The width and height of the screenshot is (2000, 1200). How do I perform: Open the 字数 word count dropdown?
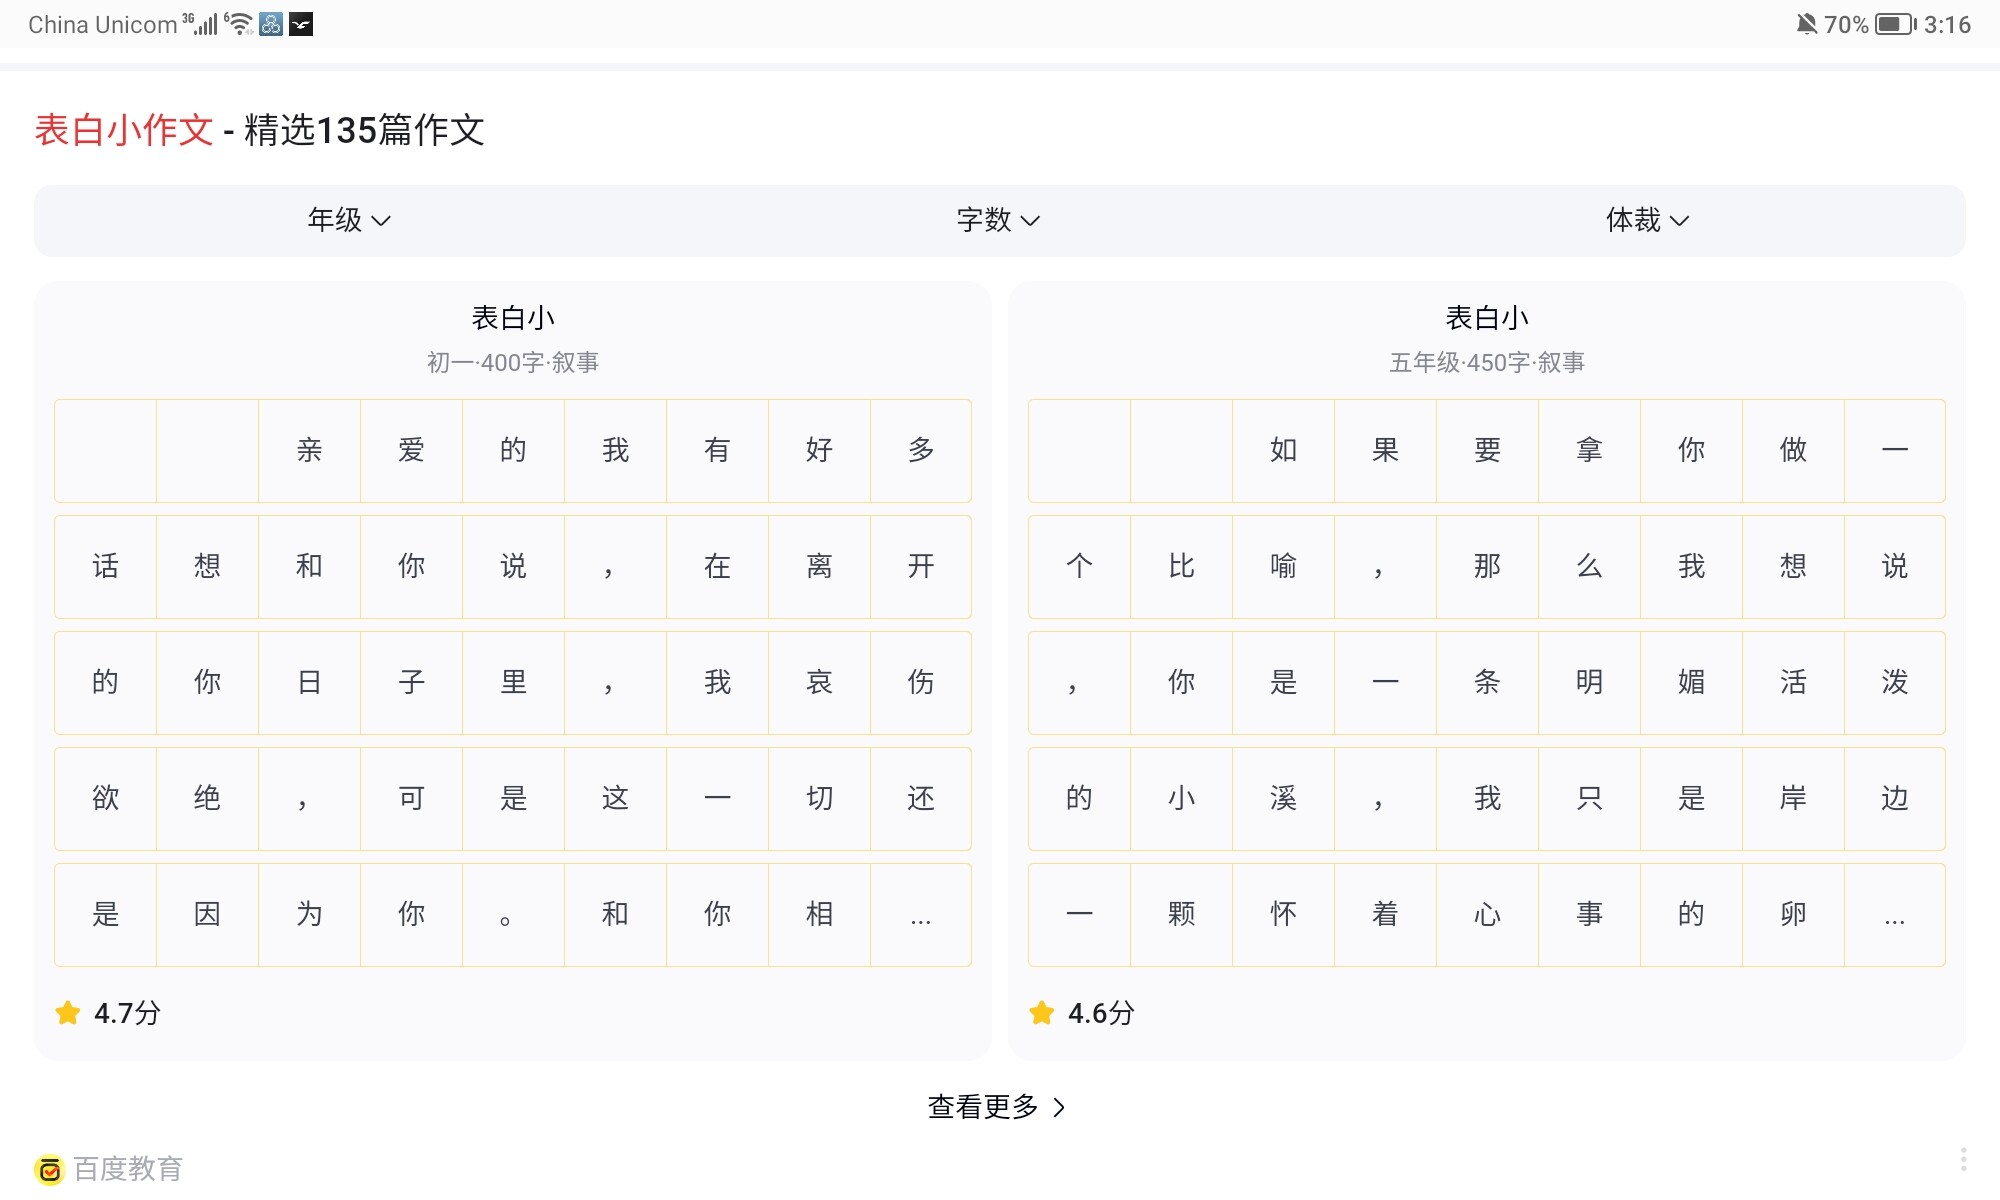click(997, 220)
